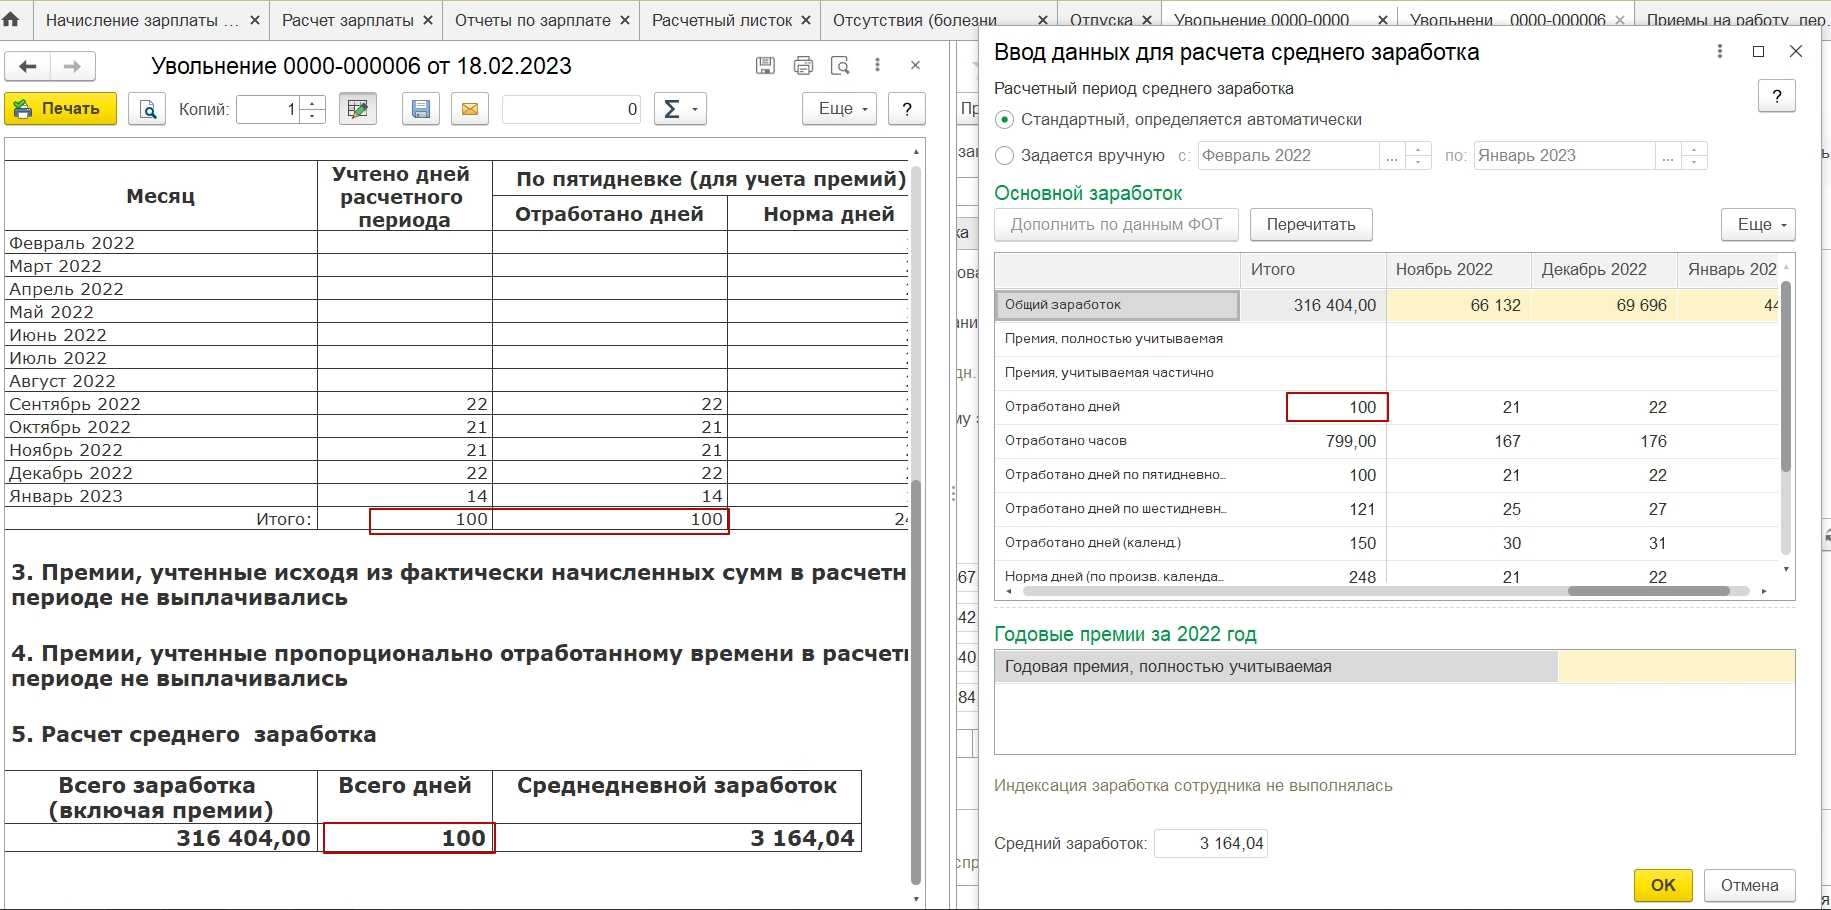Send document by email envelope icon
Viewport: 1831px width, 910px height.
tap(469, 109)
